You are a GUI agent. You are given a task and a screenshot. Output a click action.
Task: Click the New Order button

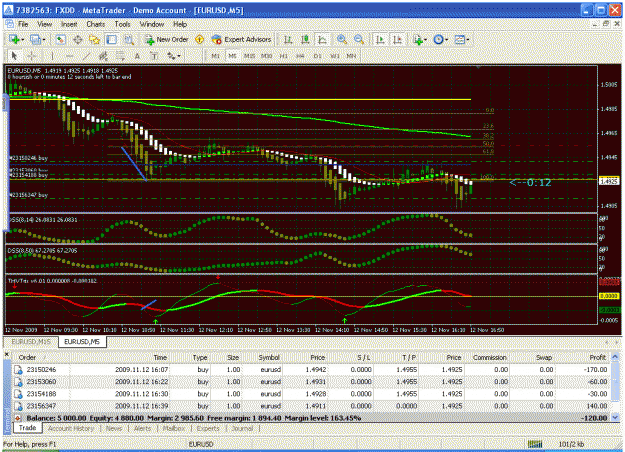[167, 39]
